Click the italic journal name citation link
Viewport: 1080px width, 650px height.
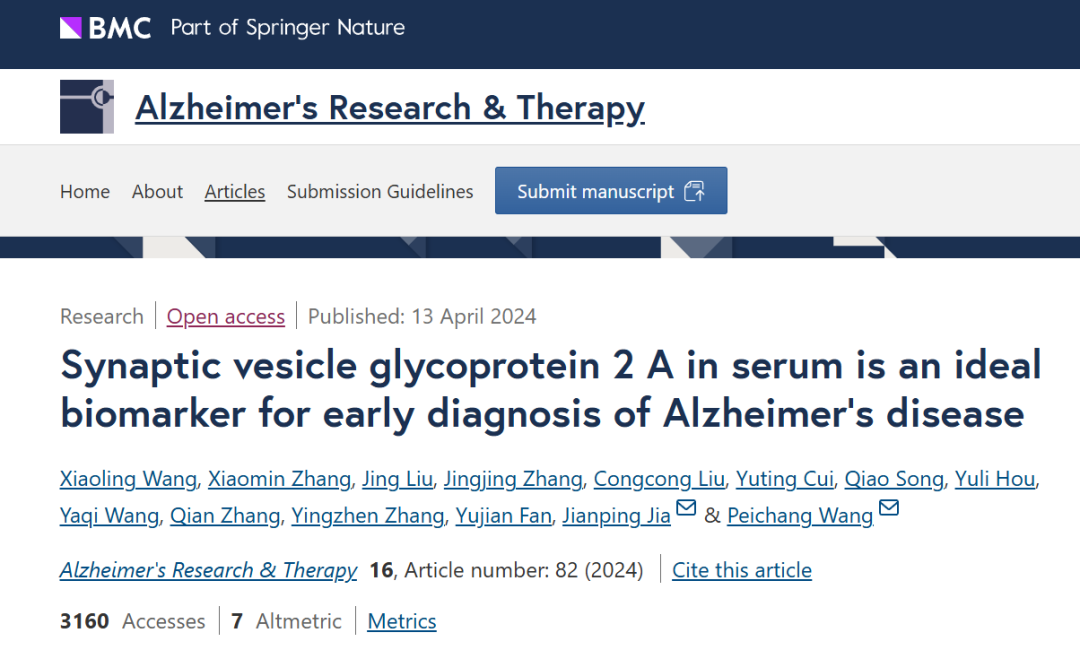coord(208,570)
